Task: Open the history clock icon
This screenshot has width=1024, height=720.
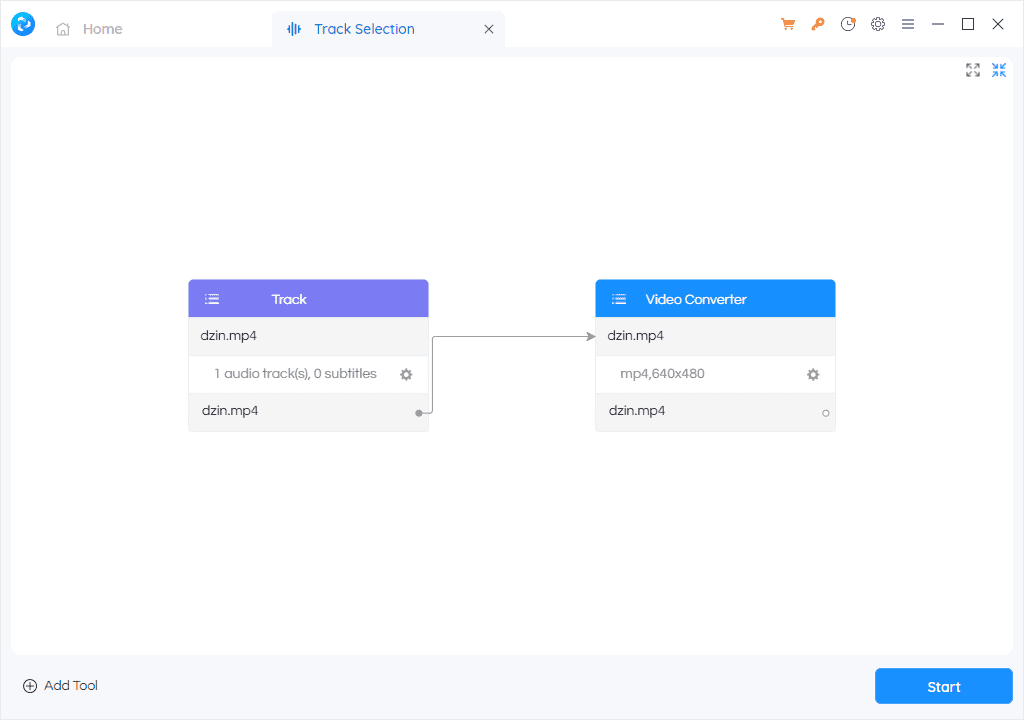Action: pyautogui.click(x=848, y=25)
